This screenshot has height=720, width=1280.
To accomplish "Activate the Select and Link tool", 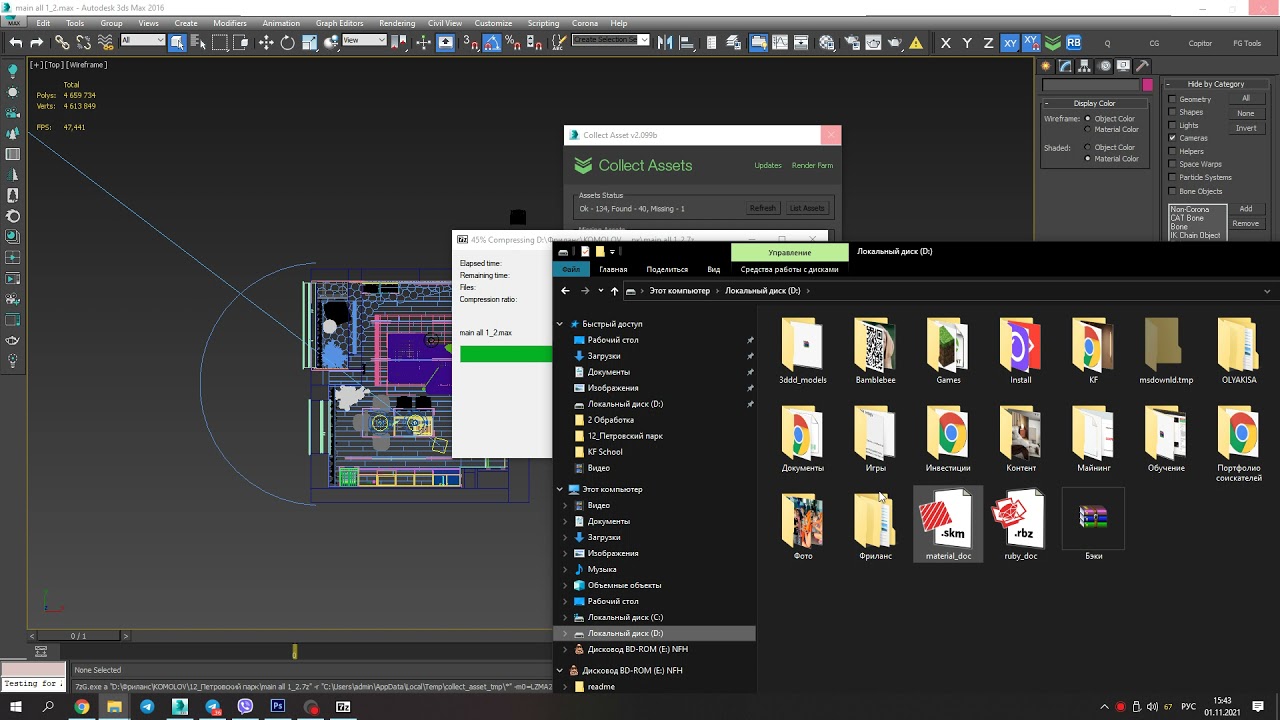I will click(62, 43).
